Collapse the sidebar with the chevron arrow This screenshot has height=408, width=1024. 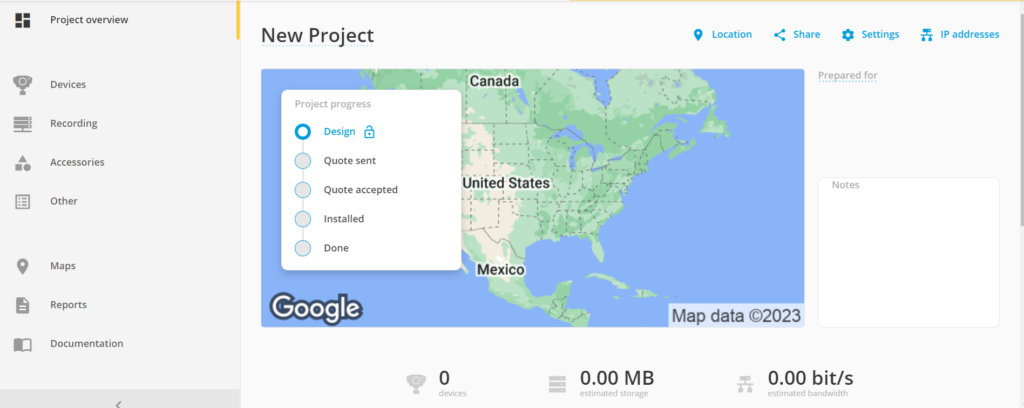118,403
